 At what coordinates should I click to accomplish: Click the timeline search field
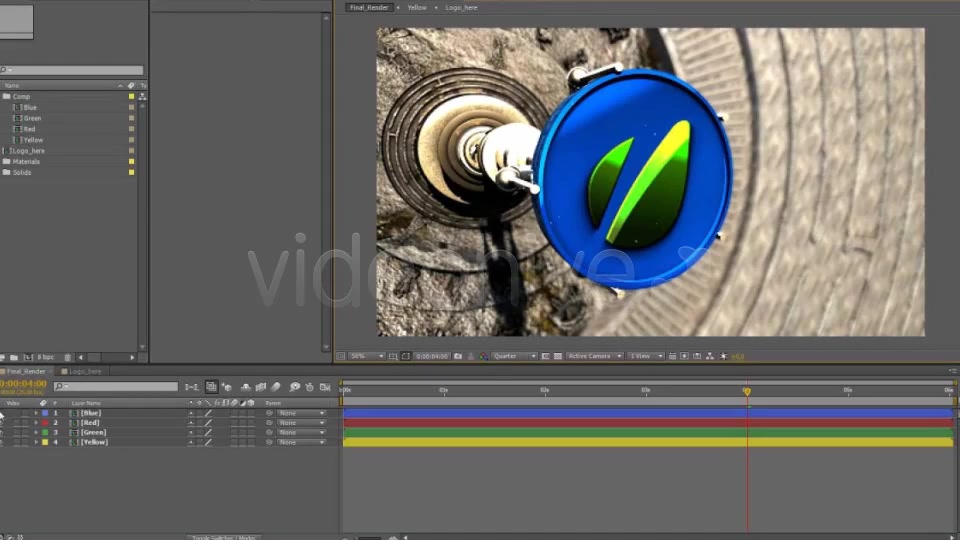116,386
